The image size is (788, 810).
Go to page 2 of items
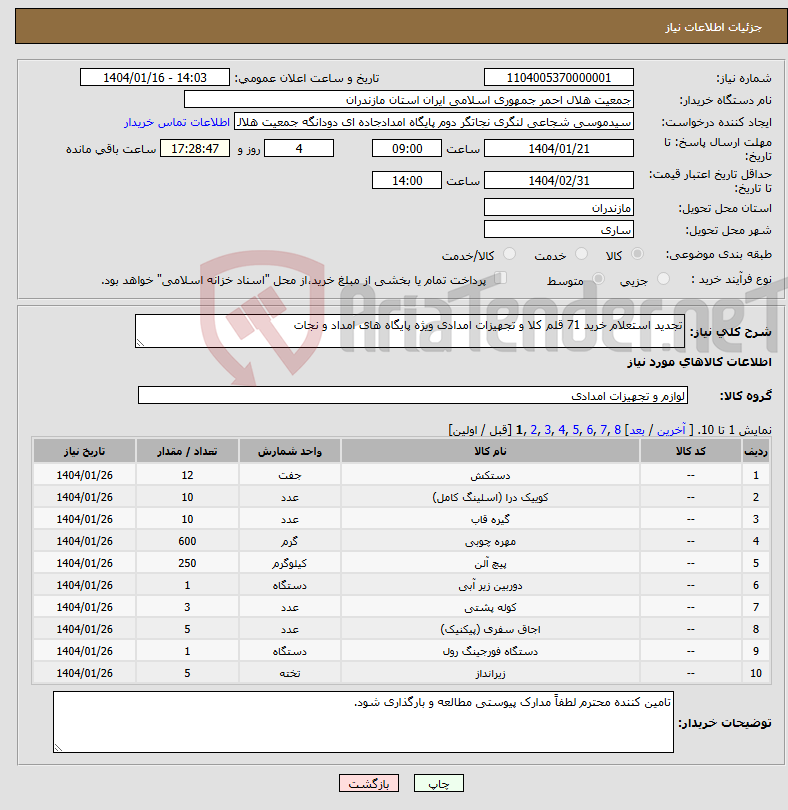coord(534,430)
